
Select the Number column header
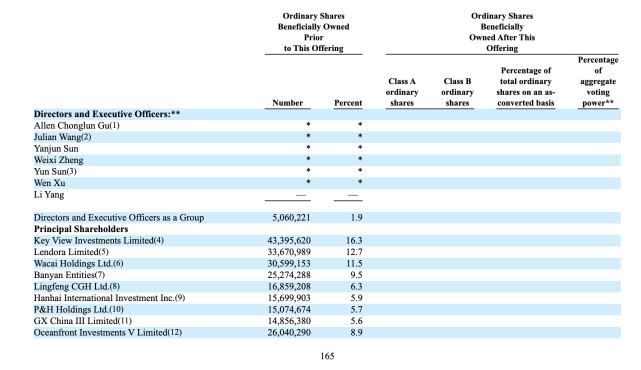coord(287,103)
